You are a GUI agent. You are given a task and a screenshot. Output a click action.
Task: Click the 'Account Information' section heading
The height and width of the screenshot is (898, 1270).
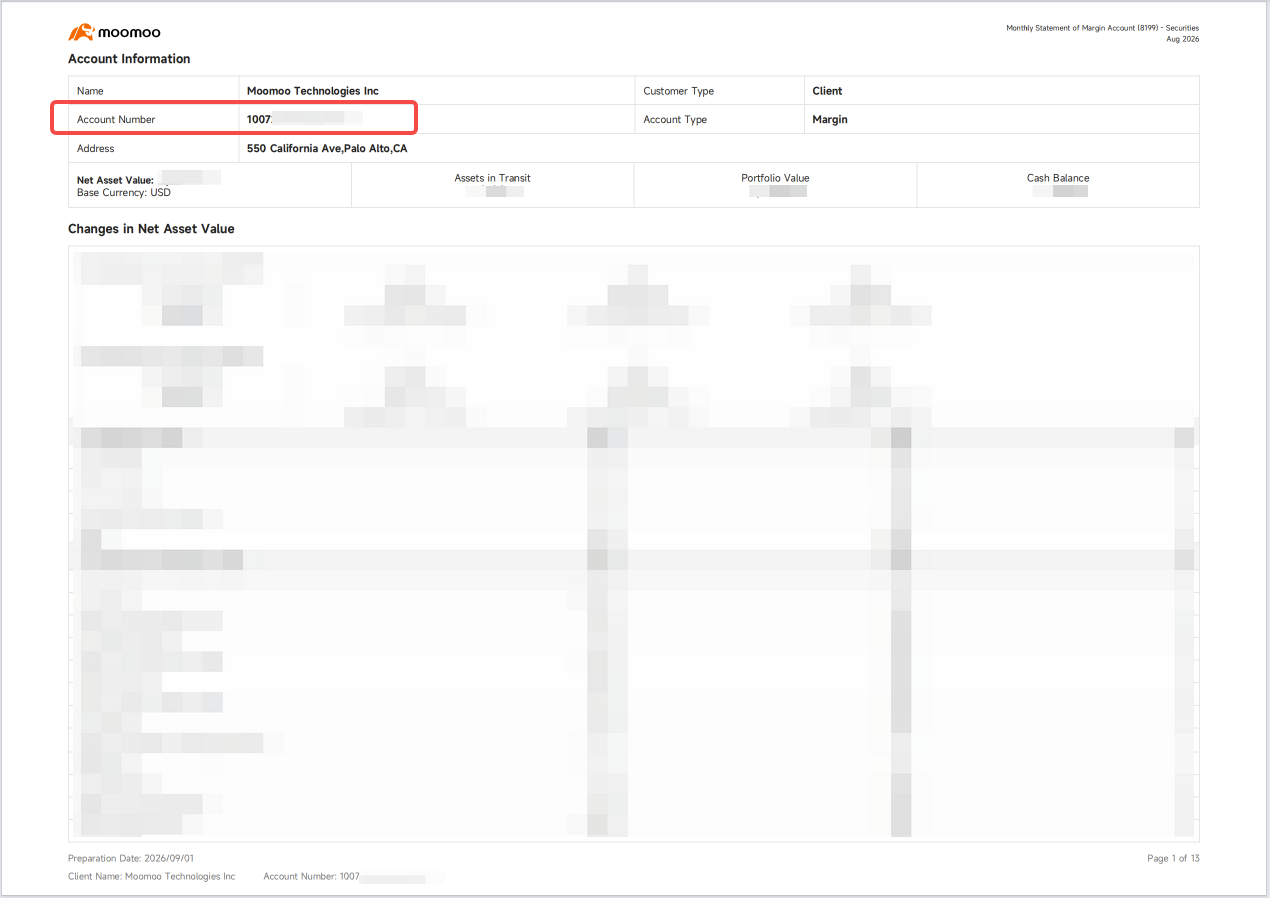click(129, 59)
